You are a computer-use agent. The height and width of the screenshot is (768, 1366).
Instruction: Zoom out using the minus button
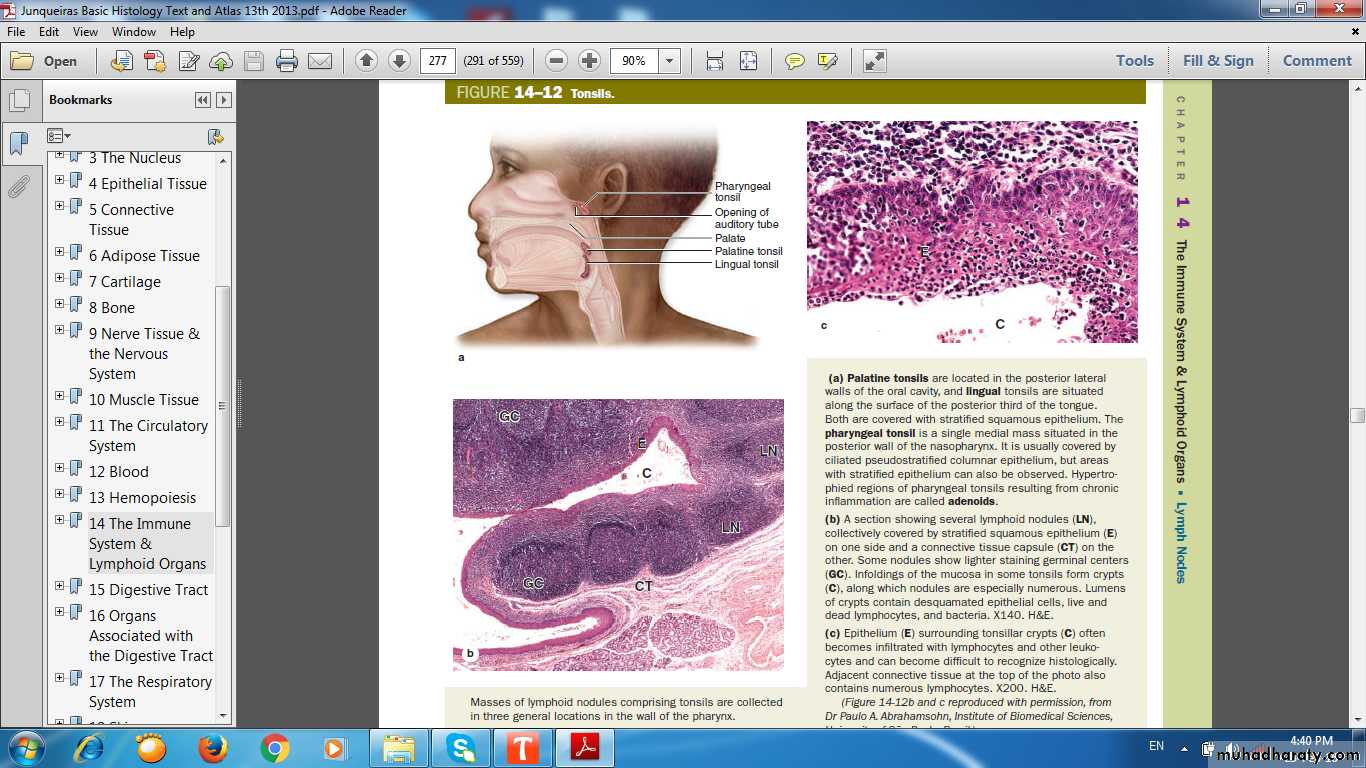point(557,61)
